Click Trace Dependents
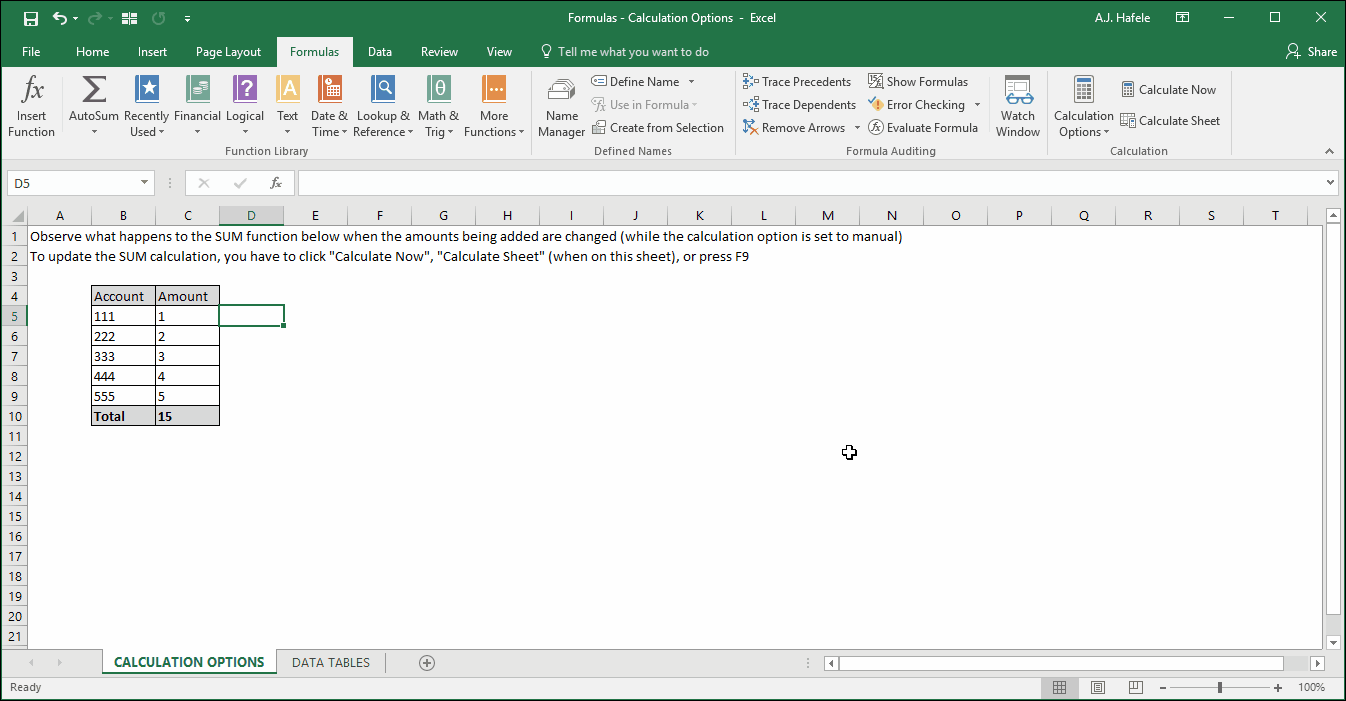Screen dimensions: 1346x701 click(799, 105)
